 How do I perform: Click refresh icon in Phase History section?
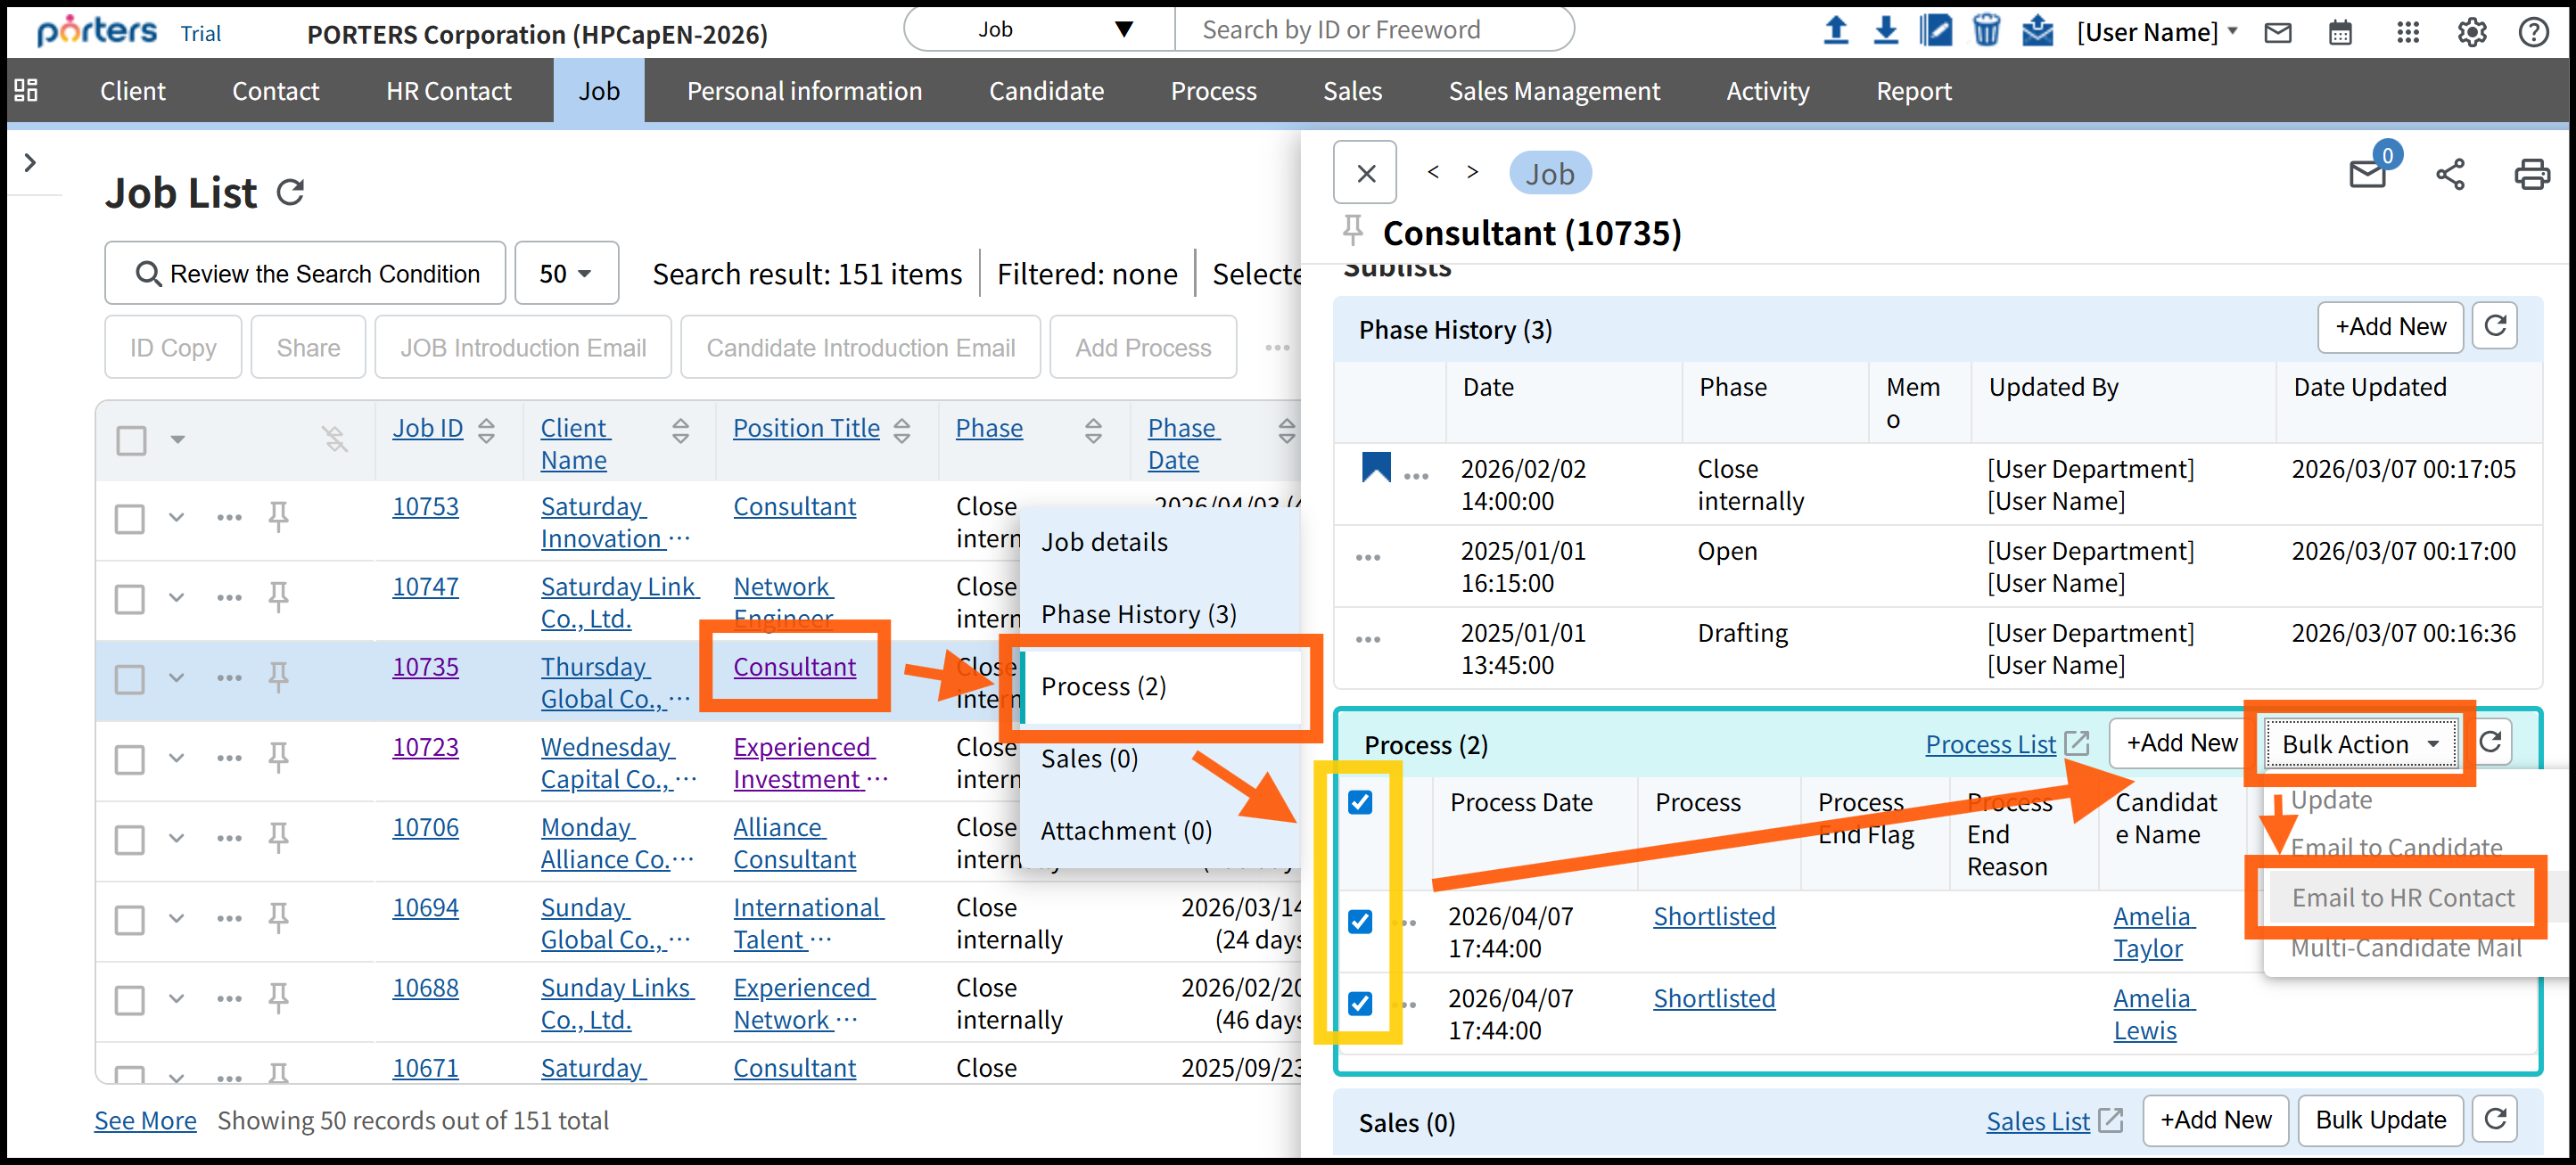[x=2495, y=326]
